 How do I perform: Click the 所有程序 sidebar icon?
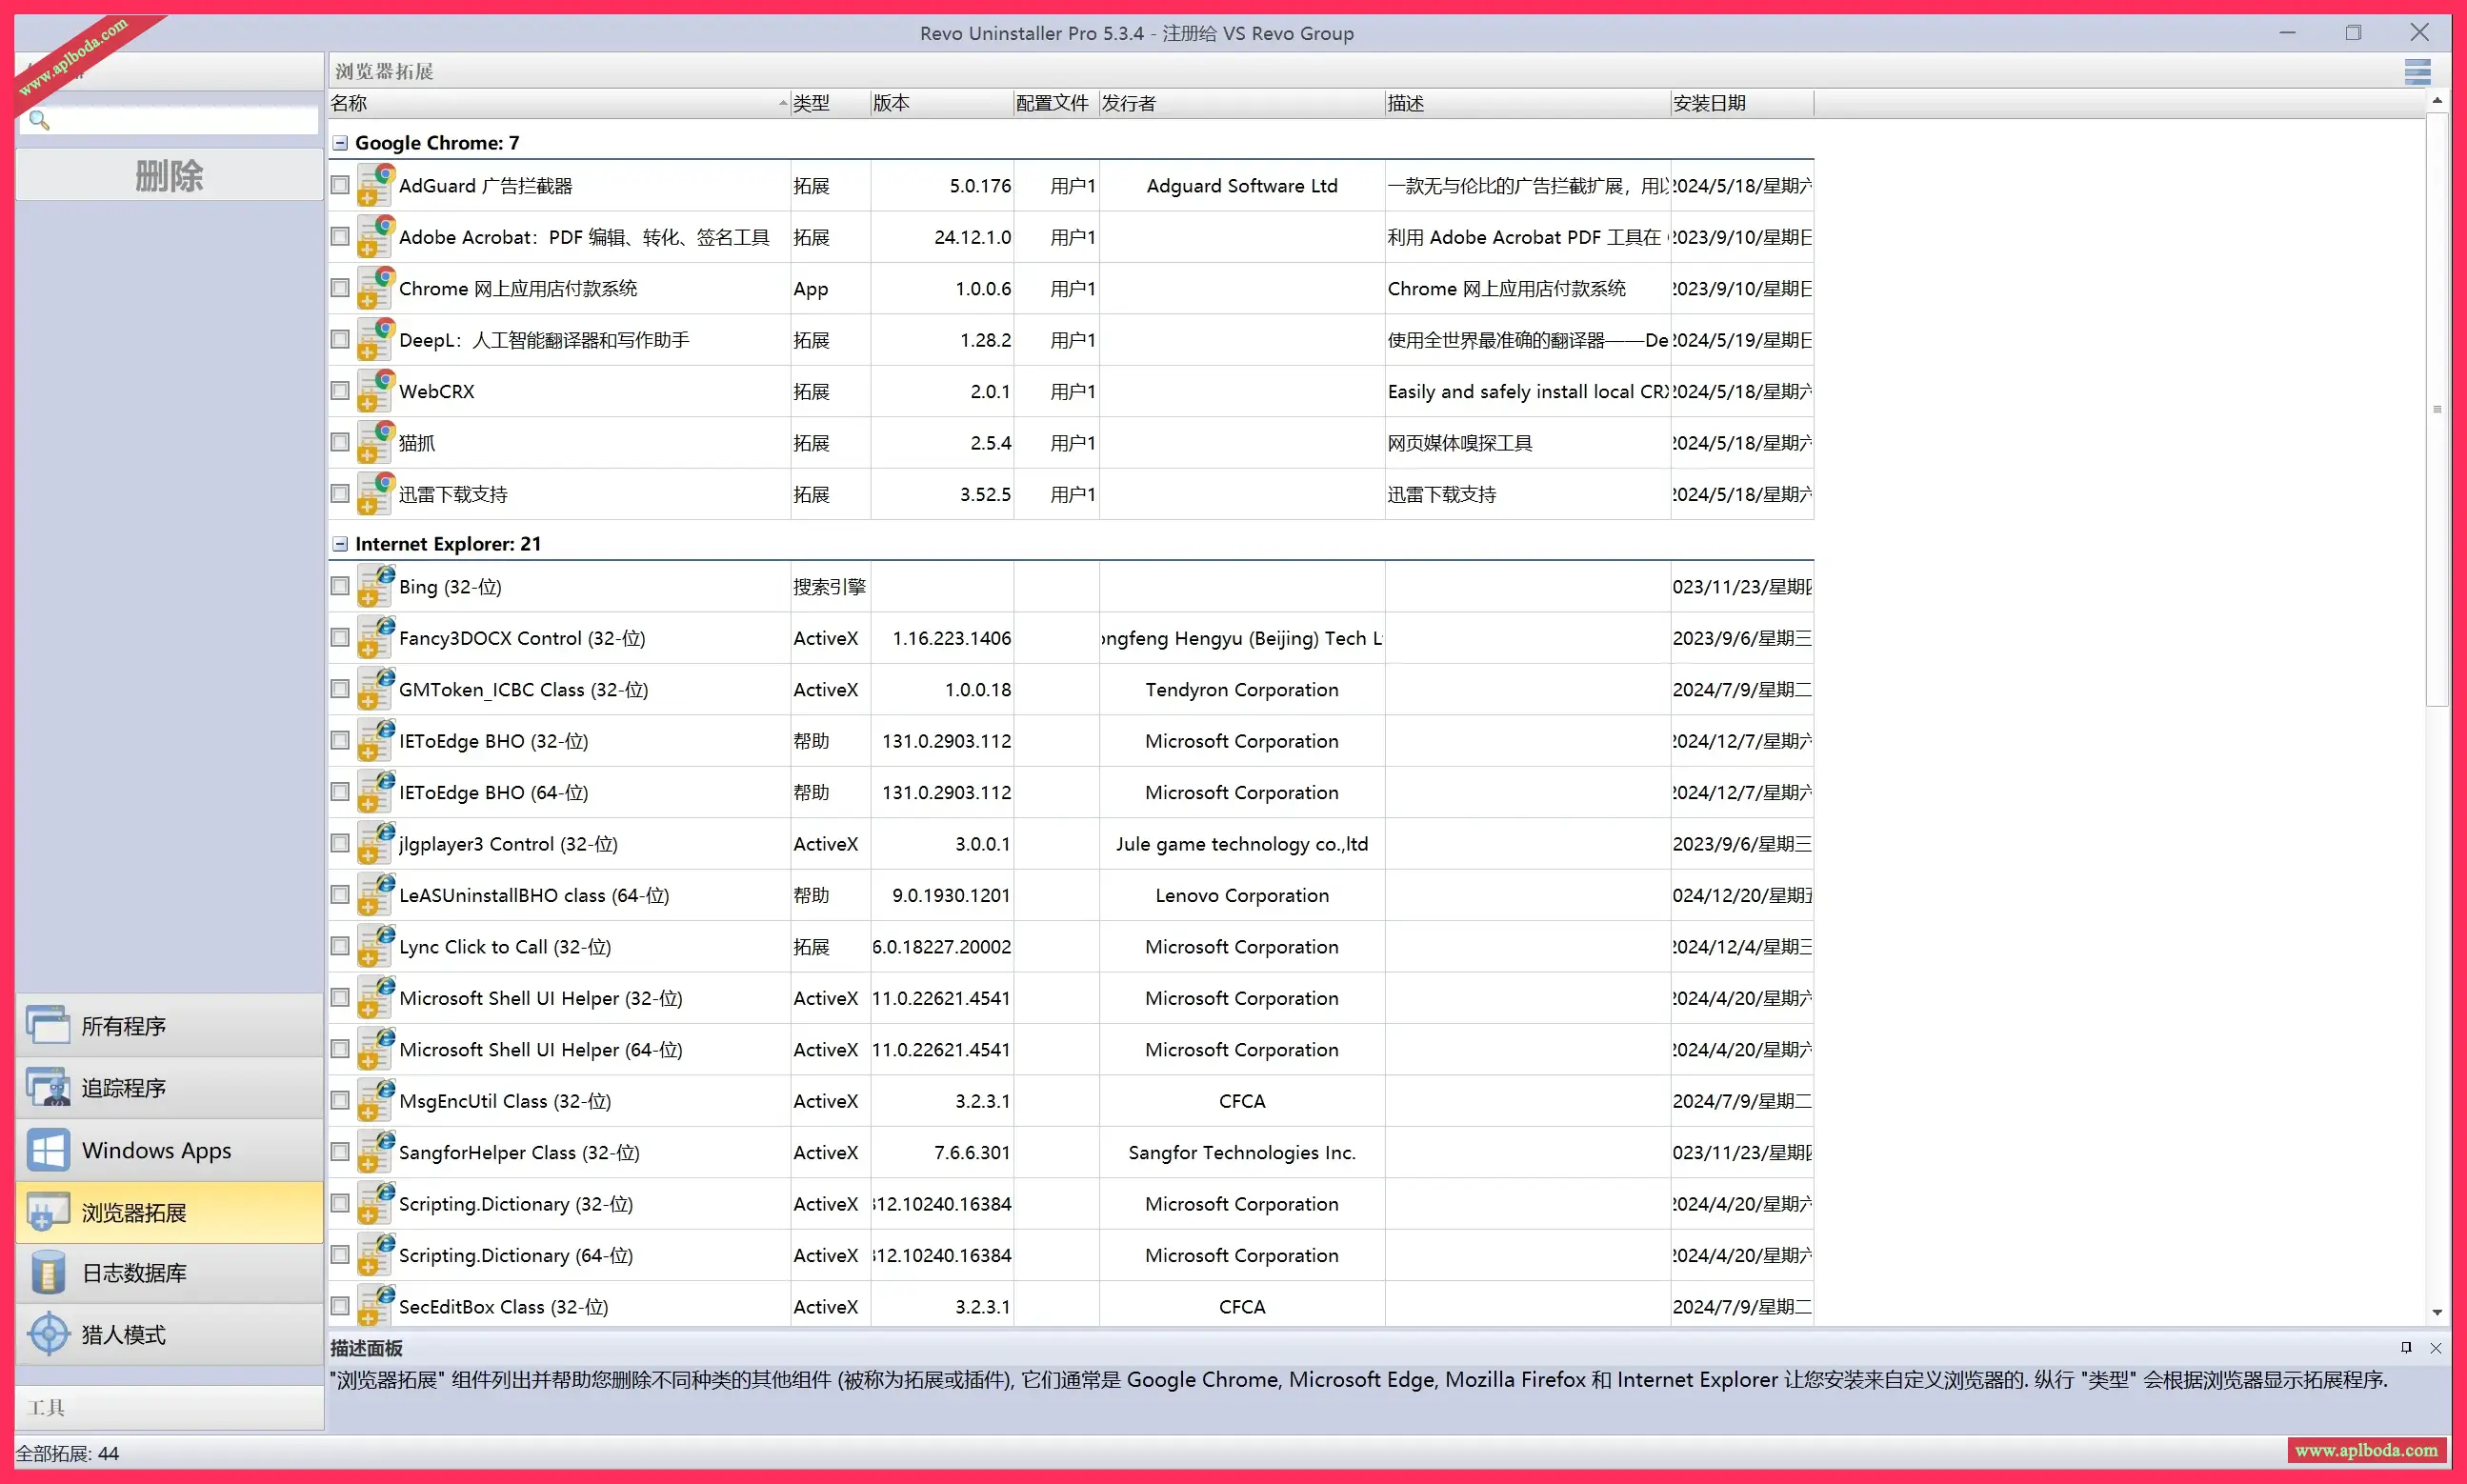[48, 1025]
